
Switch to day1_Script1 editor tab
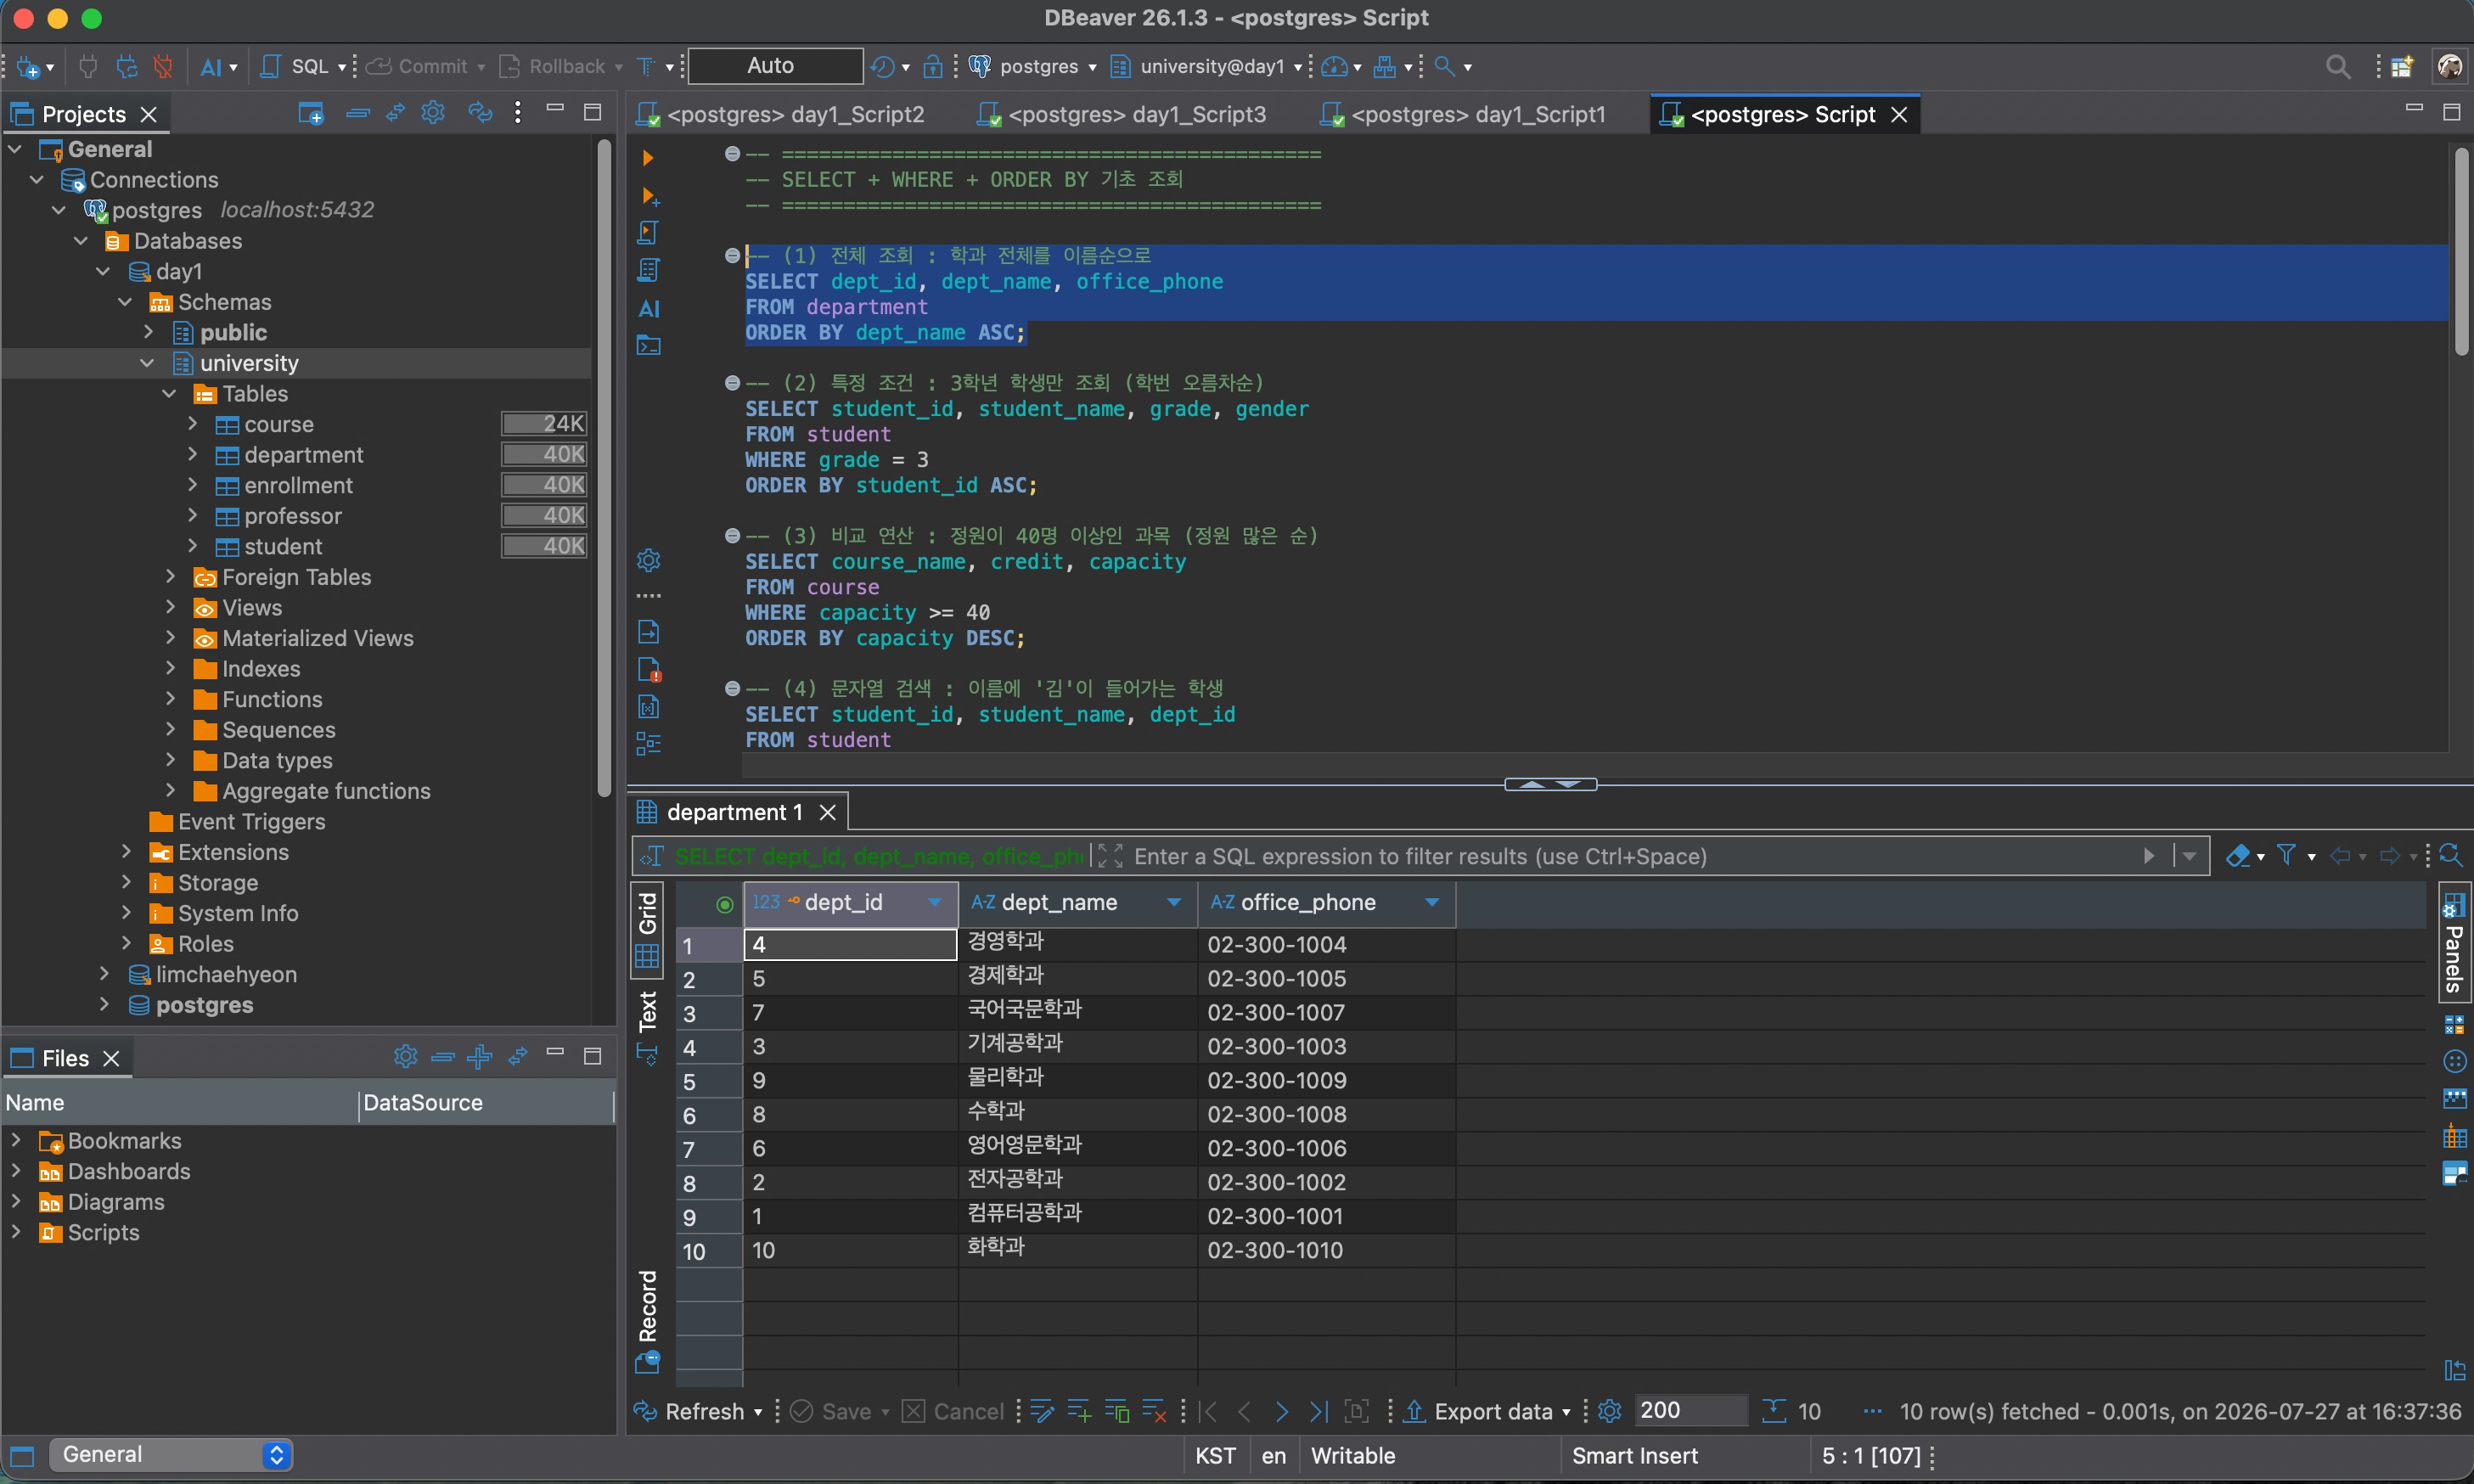pyautogui.click(x=1464, y=115)
